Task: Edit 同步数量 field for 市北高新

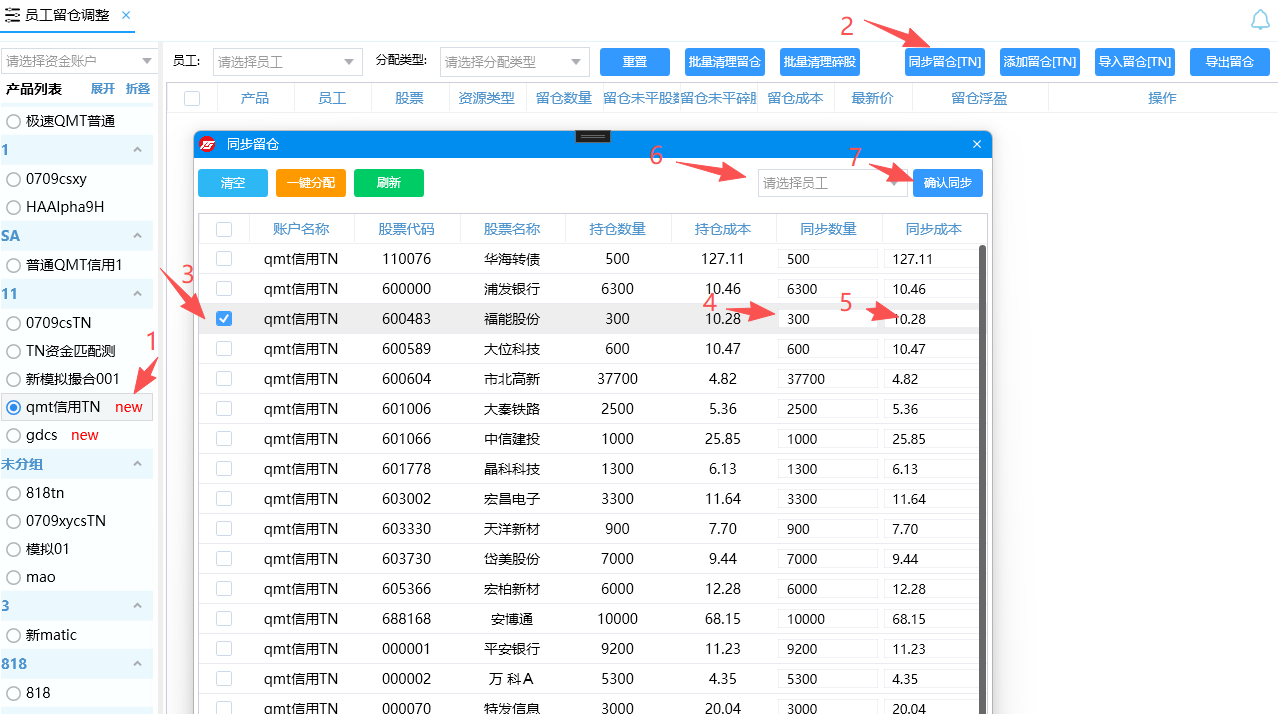Action: 827,379
